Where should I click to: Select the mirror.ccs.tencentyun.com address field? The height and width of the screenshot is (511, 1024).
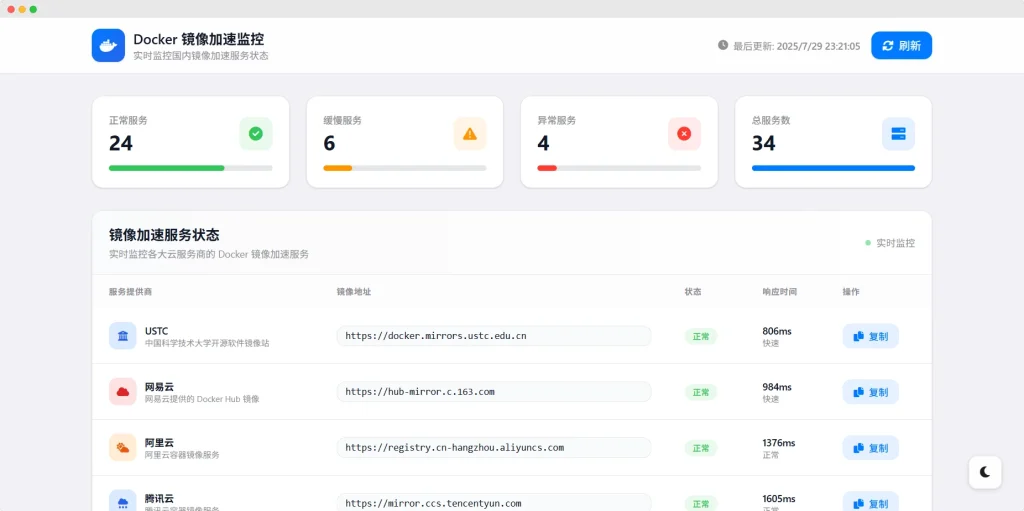pyautogui.click(x=494, y=502)
